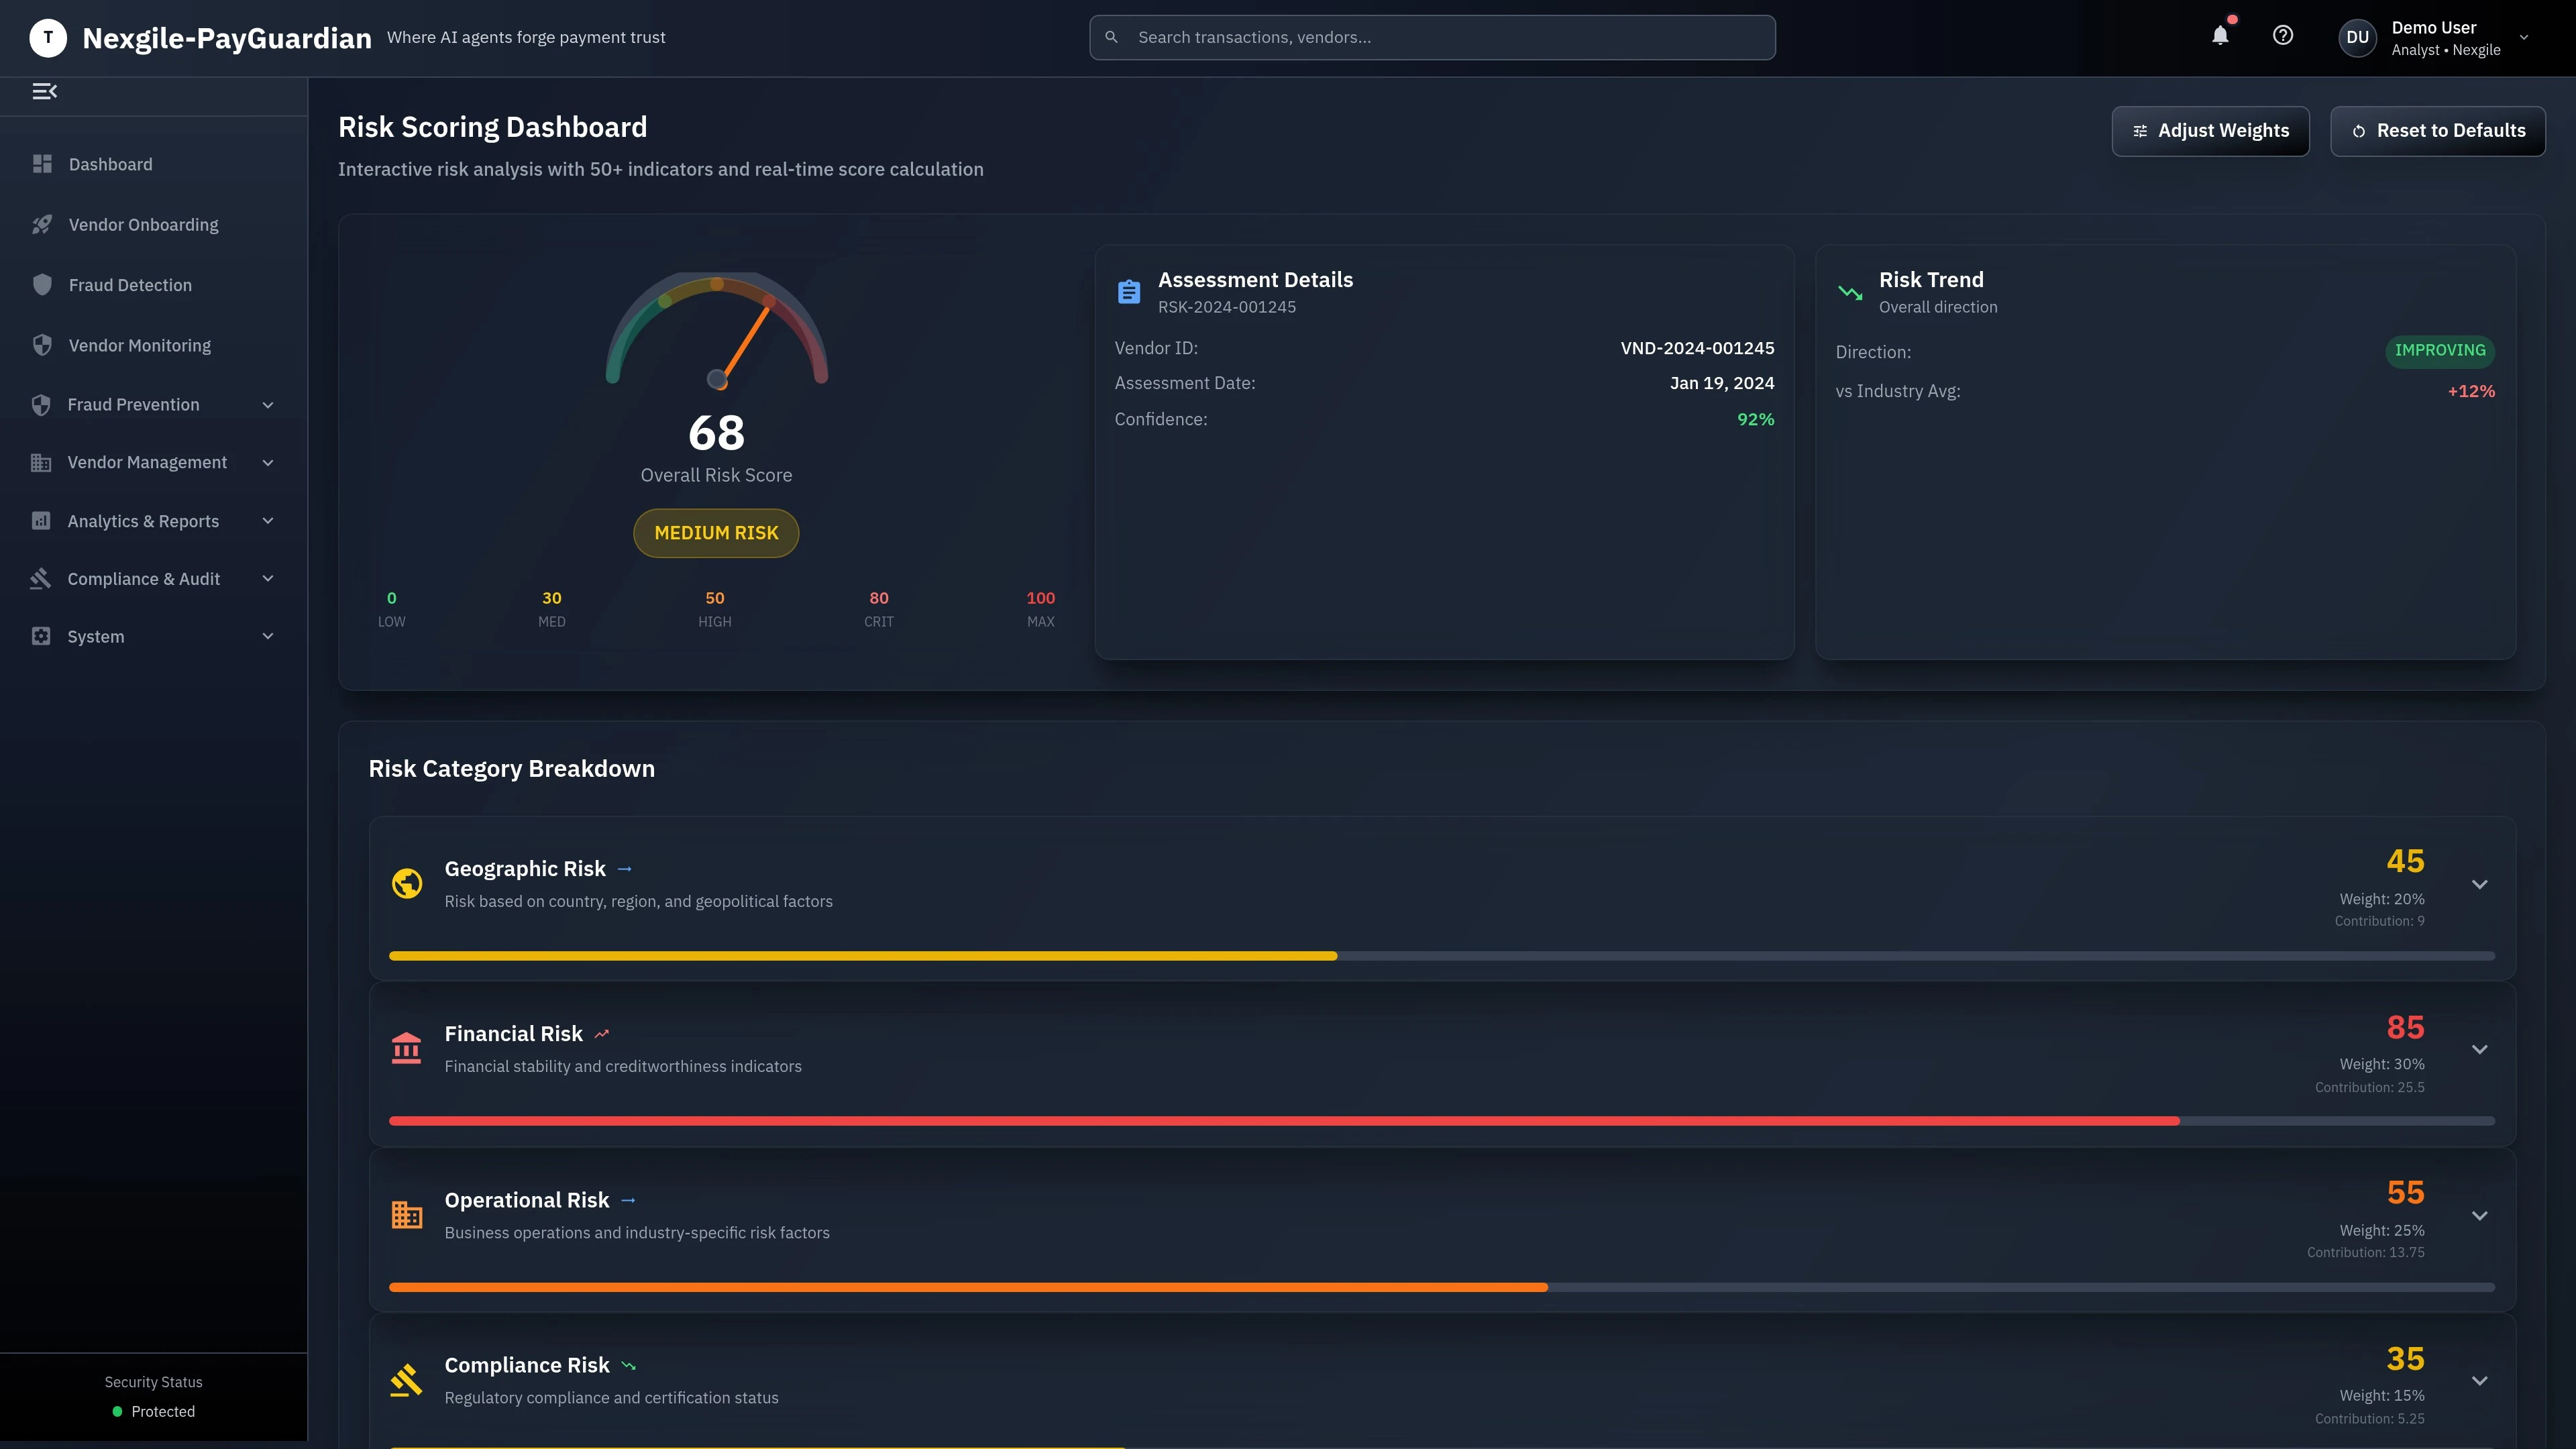This screenshot has width=2576, height=1449.
Task: Click the Compliance Risk gavel icon
Action: 406,1379
